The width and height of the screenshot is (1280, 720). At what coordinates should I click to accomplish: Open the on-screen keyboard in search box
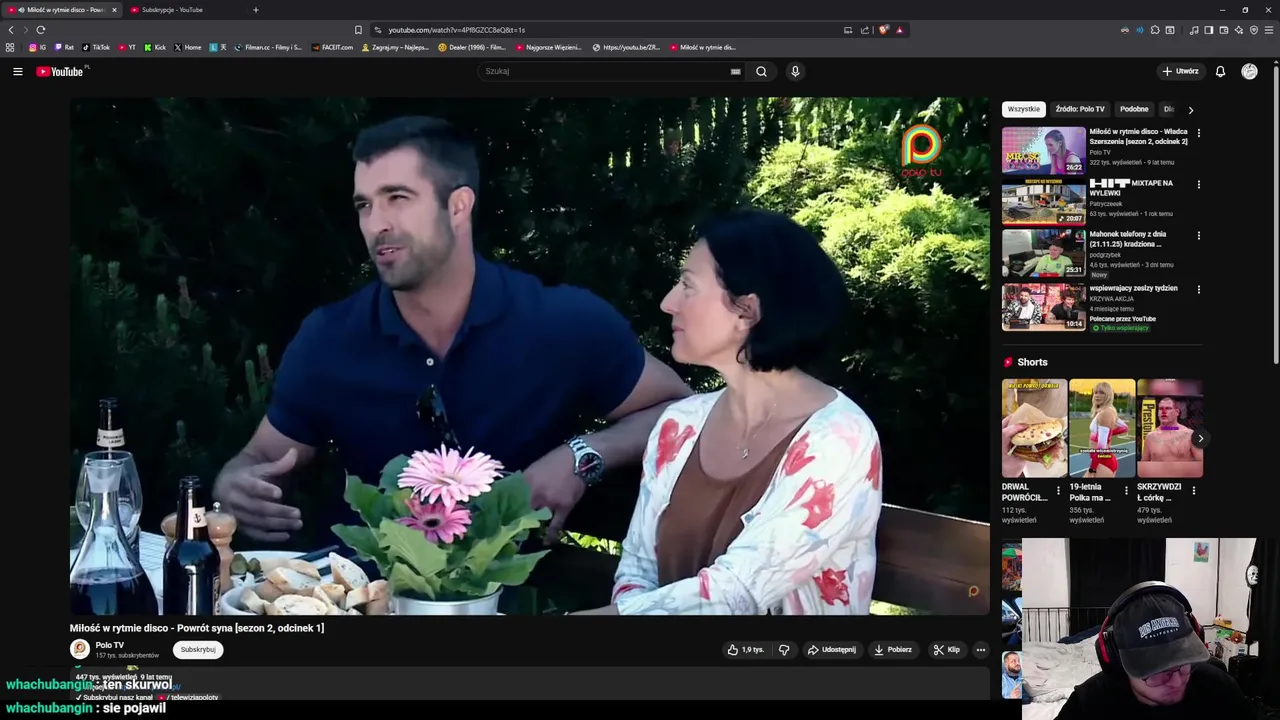click(x=735, y=71)
